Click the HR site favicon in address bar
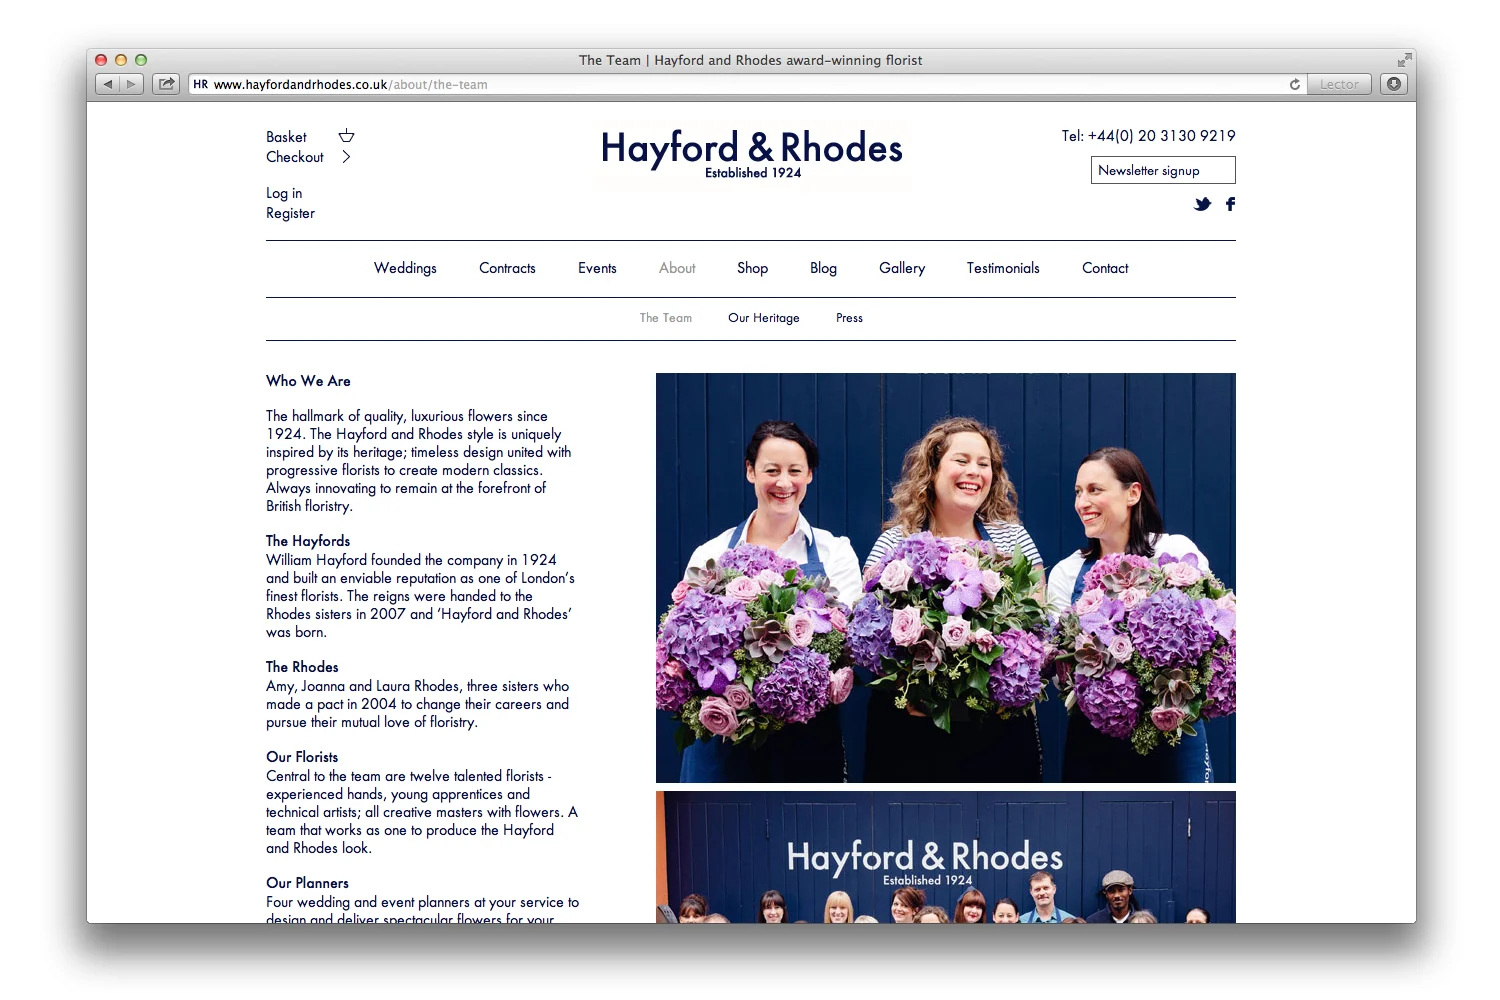The image size is (1500, 1000). tap(201, 84)
